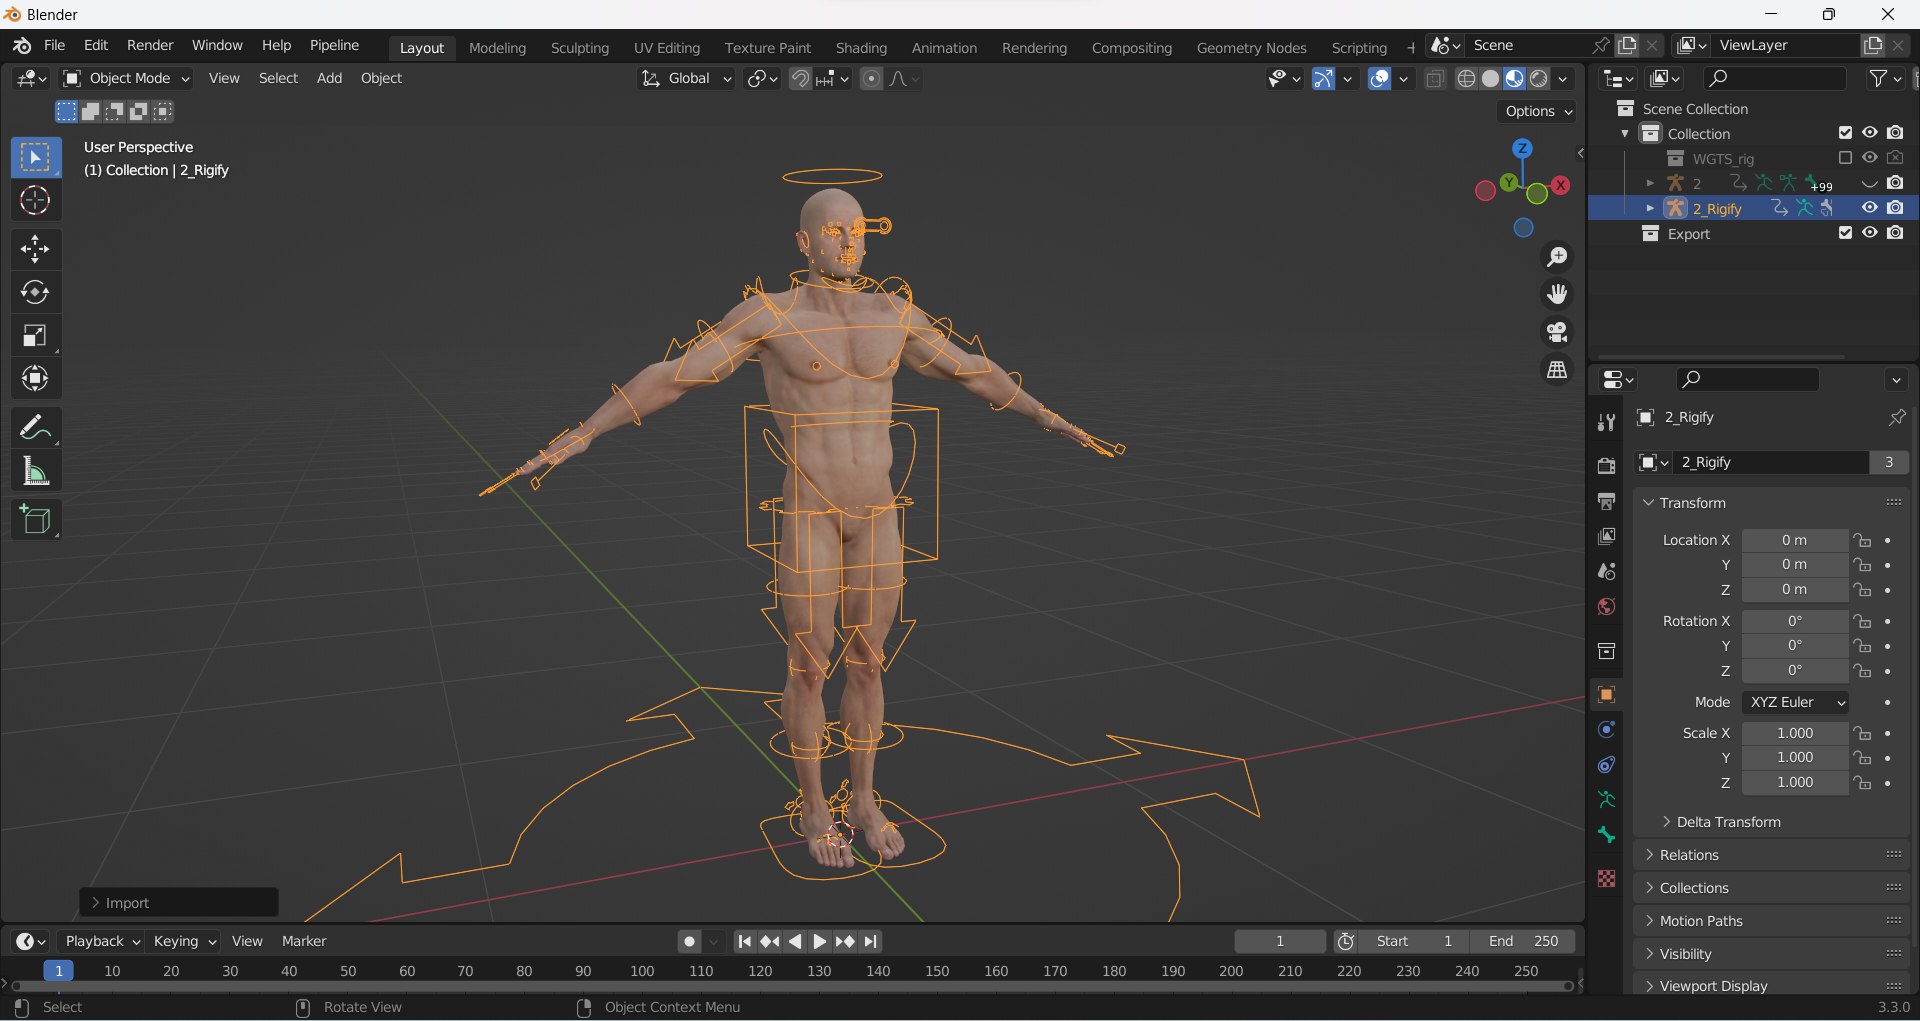Toggle gizmo display button

(x=1323, y=79)
